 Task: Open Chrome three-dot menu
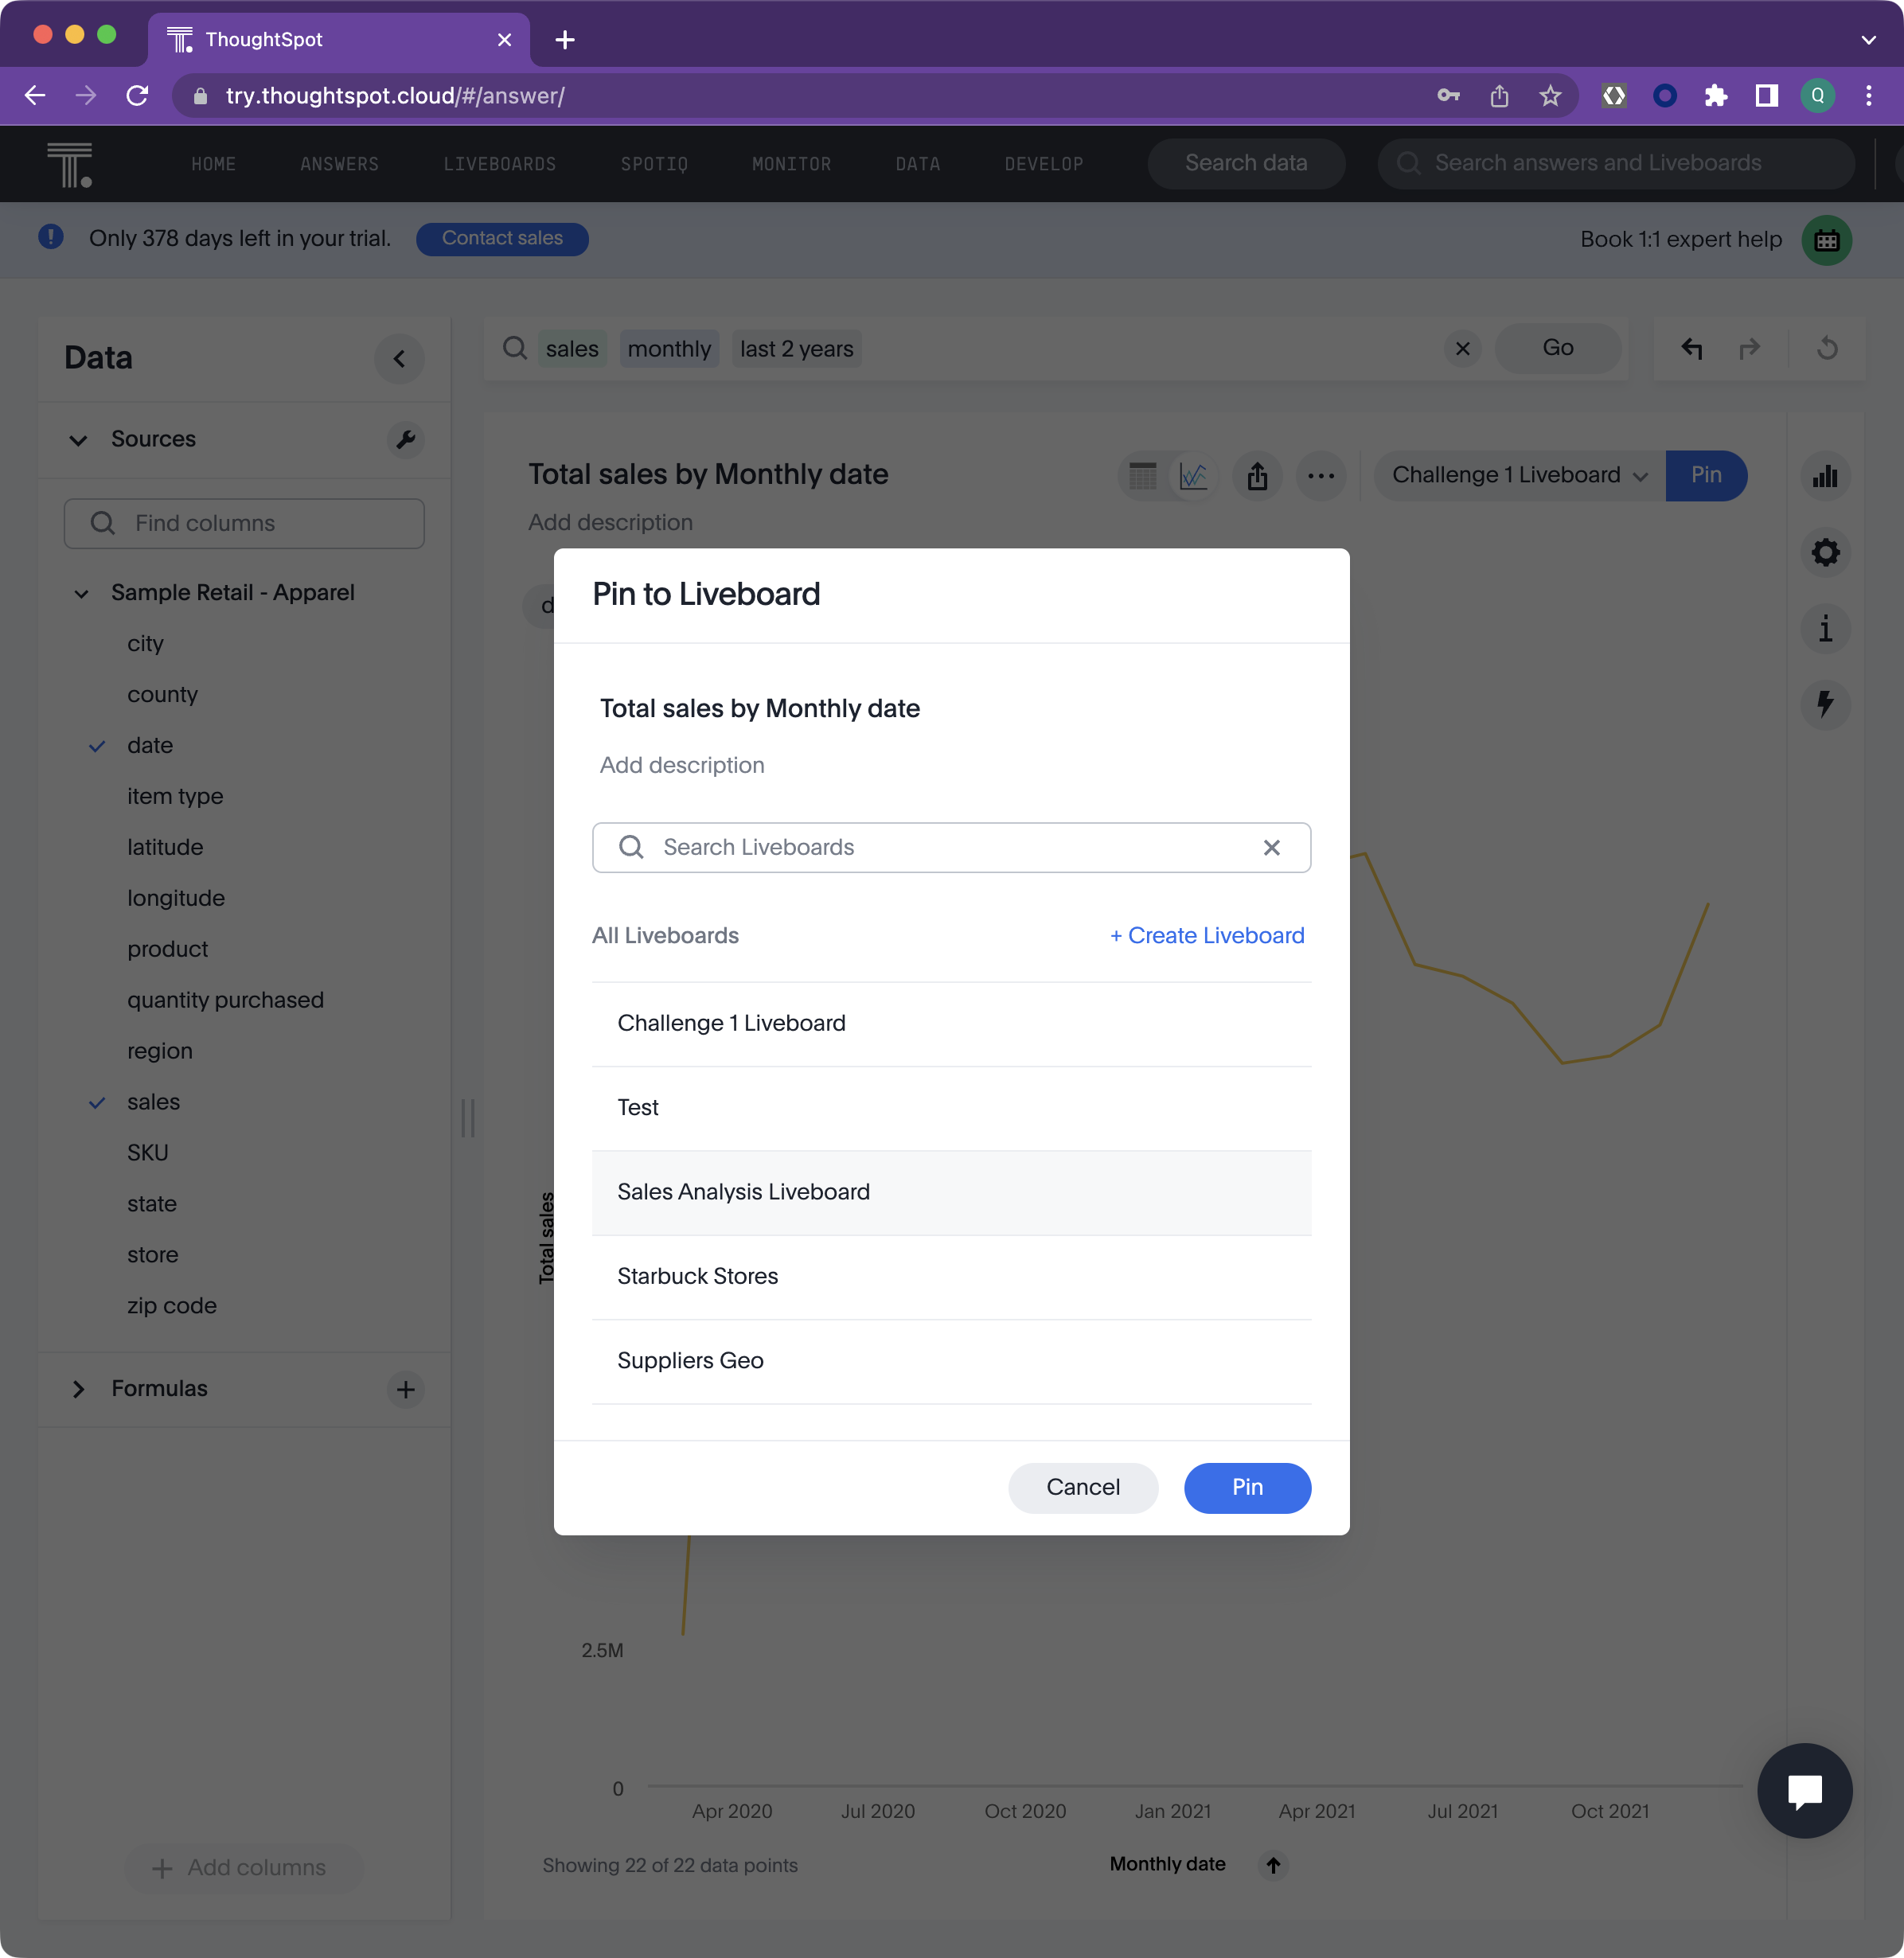1868,96
